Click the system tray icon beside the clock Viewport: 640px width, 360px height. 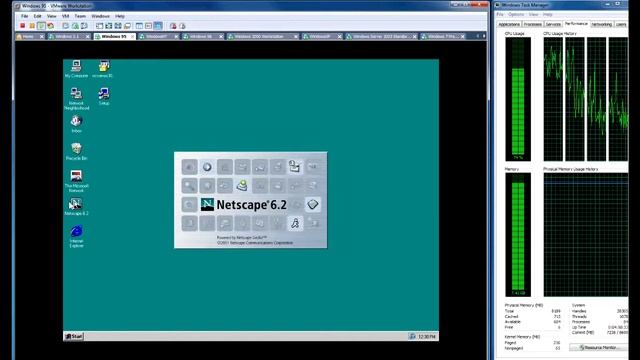coord(412,336)
